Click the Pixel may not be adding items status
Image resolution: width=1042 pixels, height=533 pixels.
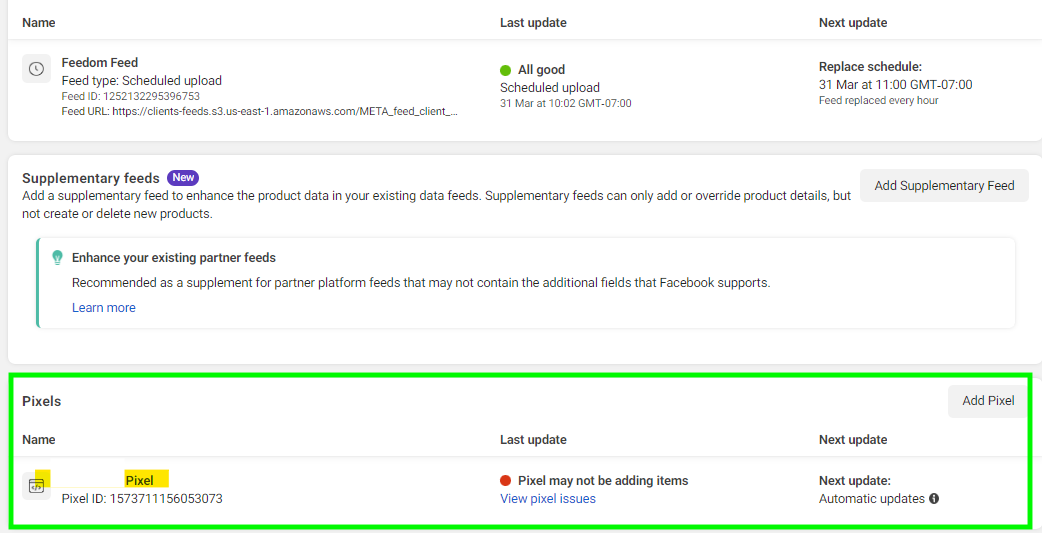(603, 480)
